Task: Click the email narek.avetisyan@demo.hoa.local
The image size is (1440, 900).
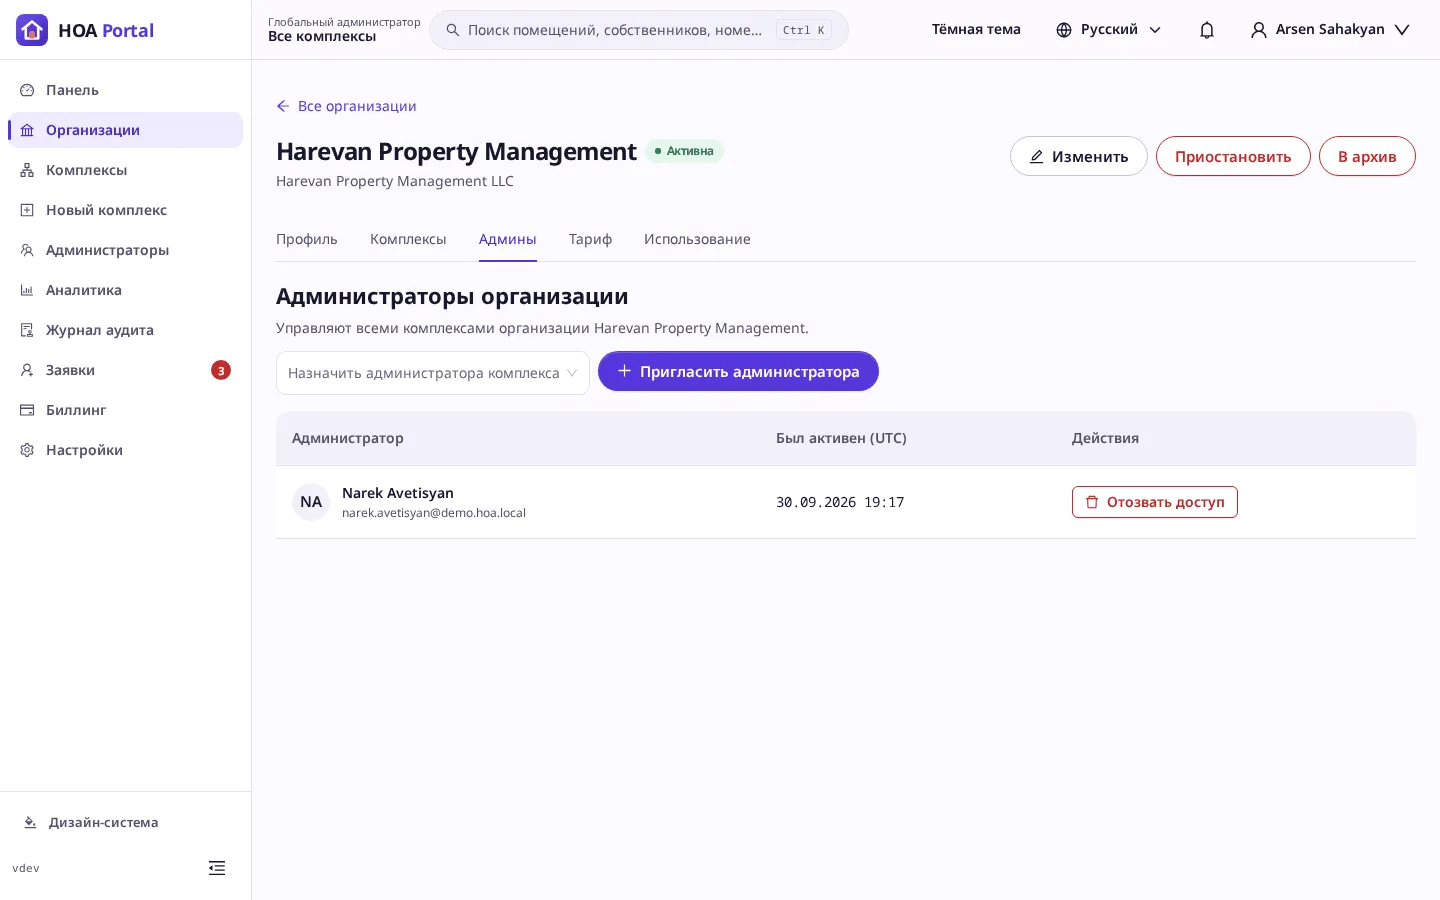Action: pos(434,513)
